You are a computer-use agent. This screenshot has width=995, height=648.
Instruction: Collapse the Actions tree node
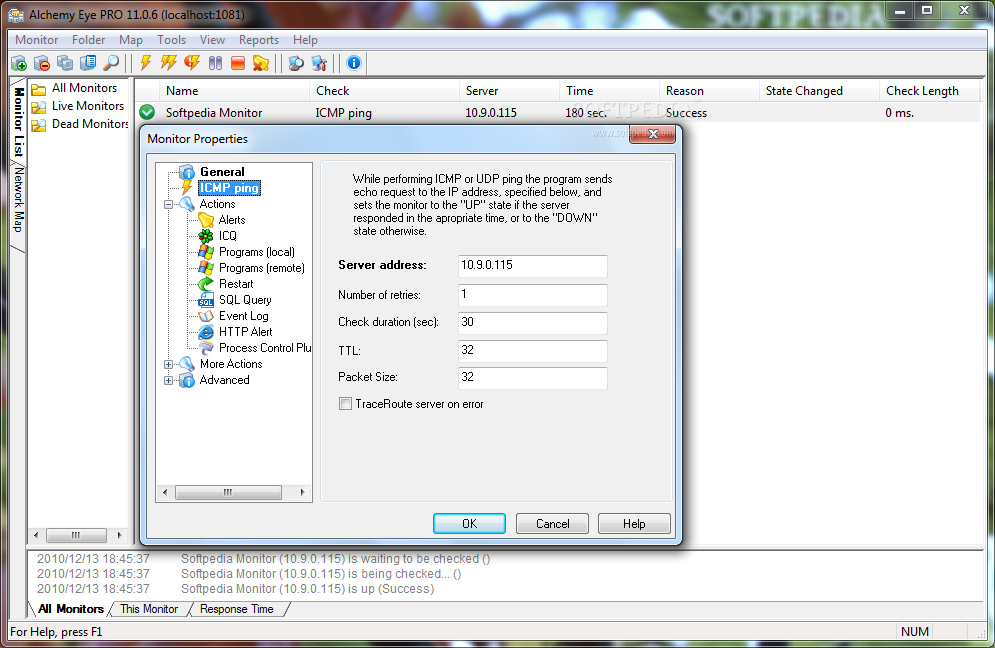coord(169,204)
